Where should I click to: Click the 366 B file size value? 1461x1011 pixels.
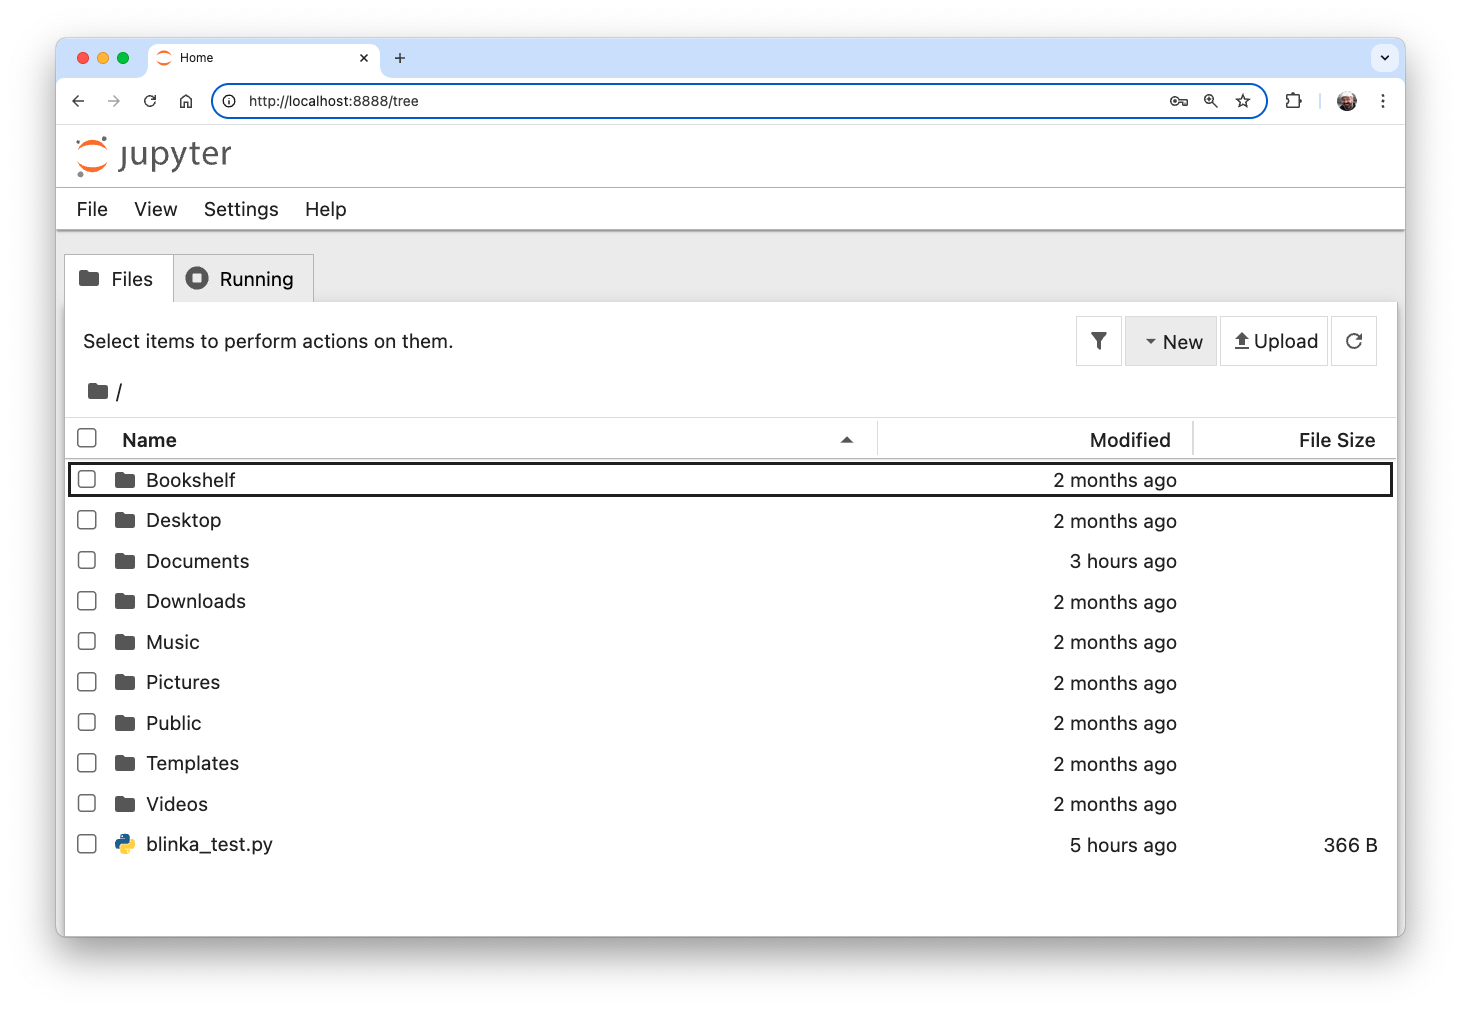1350,845
